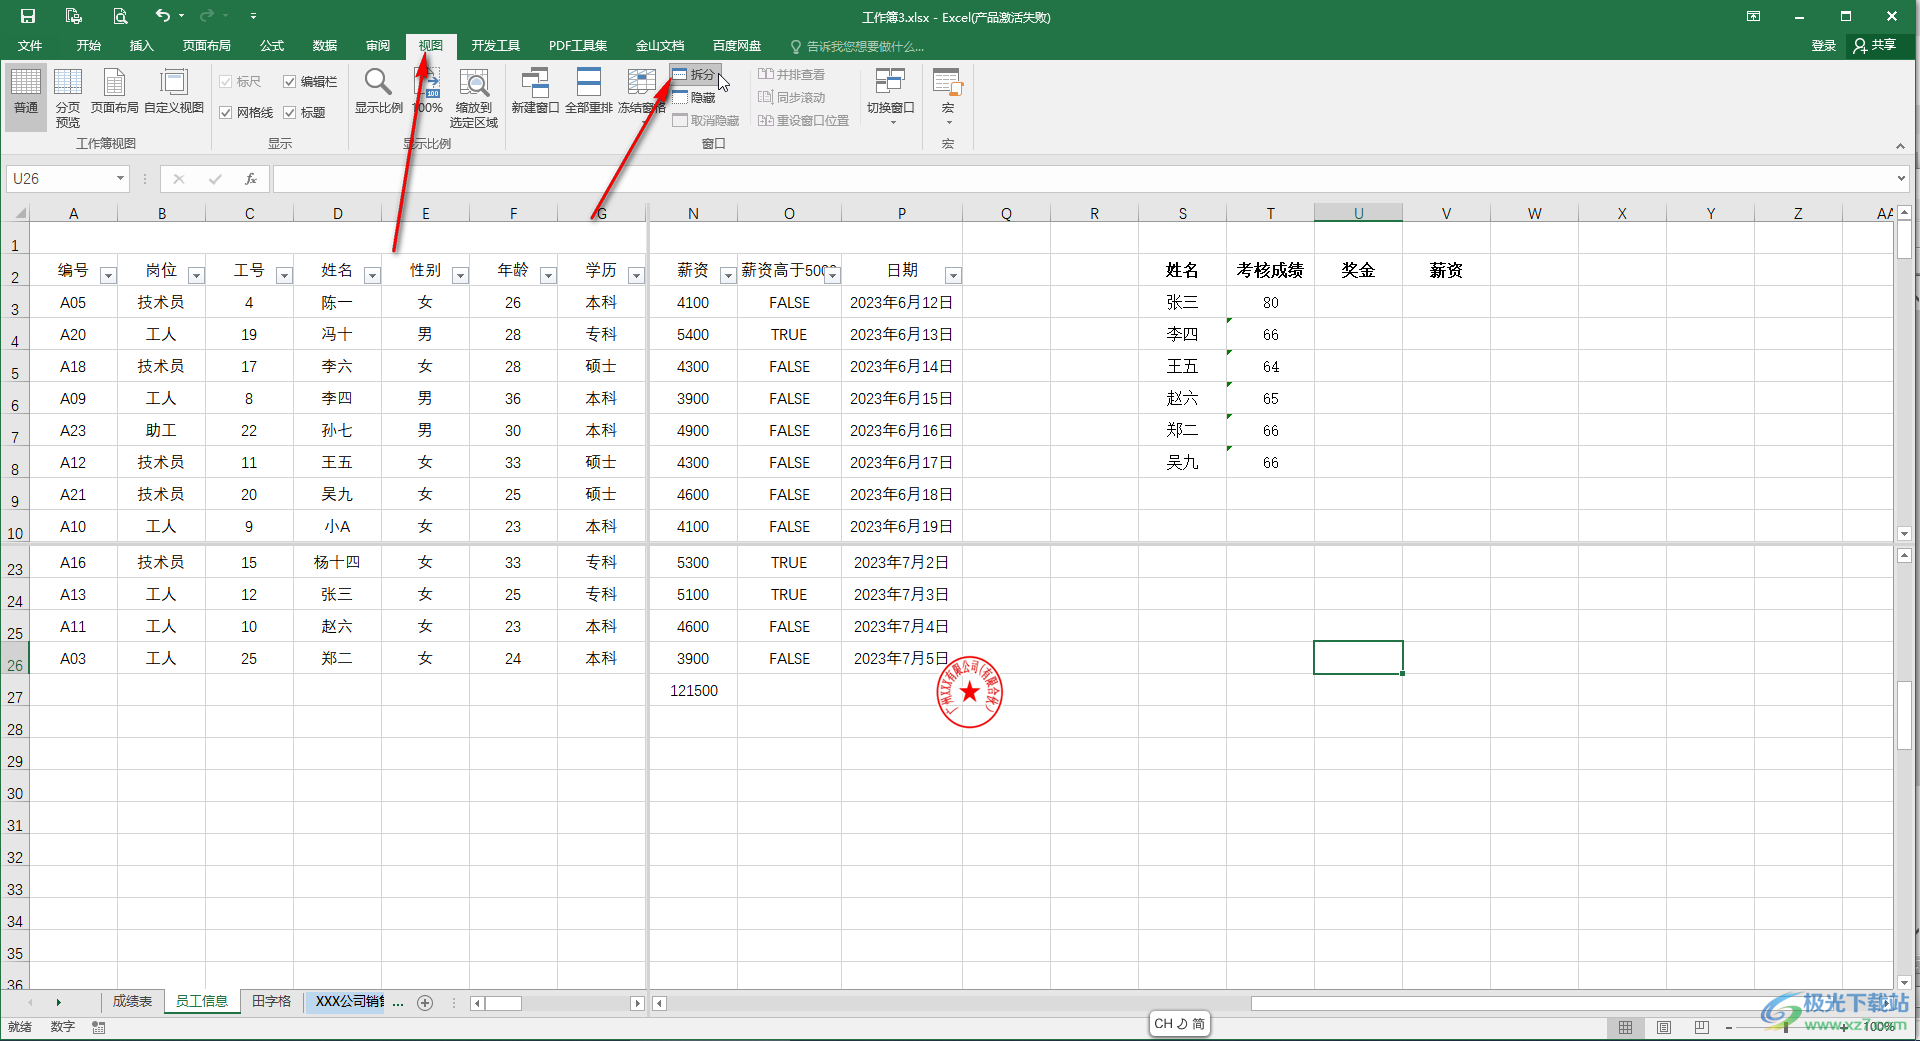Screen dimensions: 1920x1041
Task: Click the print preview icon in quick access toolbar
Action: 119,16
